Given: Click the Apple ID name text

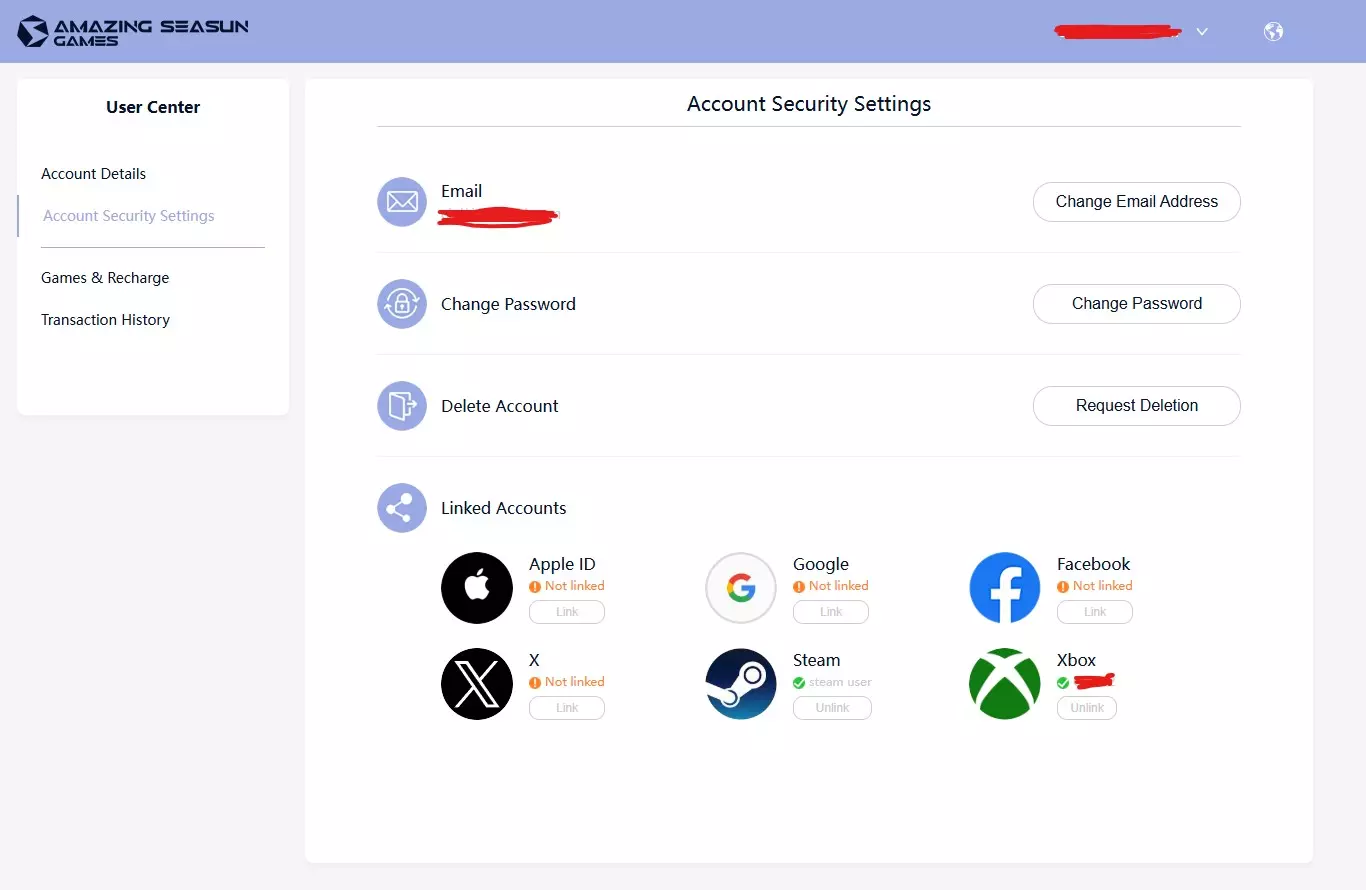Looking at the screenshot, I should coord(562,564).
